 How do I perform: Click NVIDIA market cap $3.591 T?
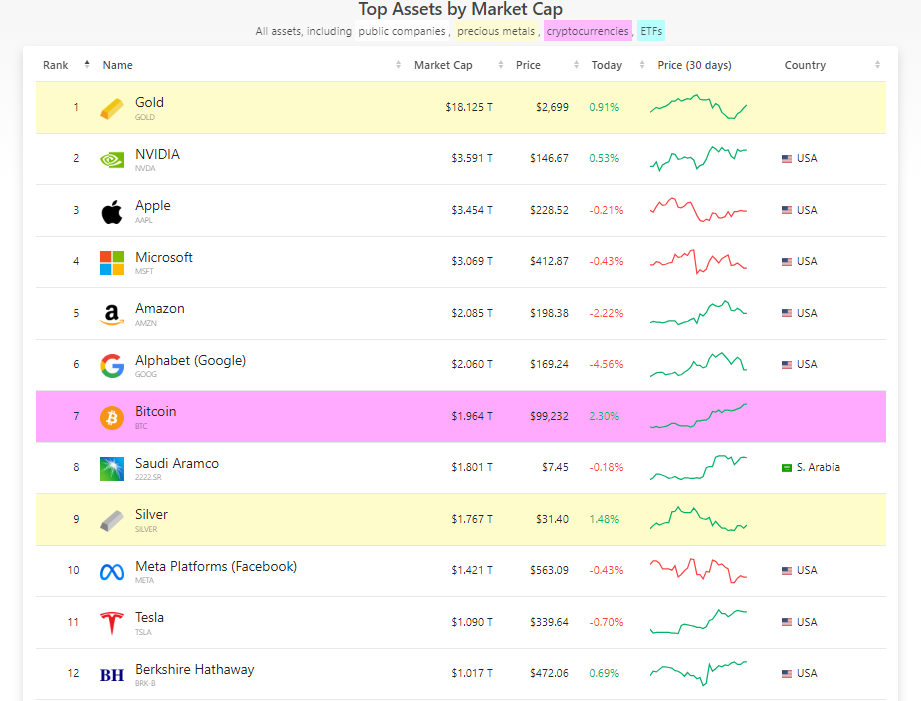[x=472, y=158]
